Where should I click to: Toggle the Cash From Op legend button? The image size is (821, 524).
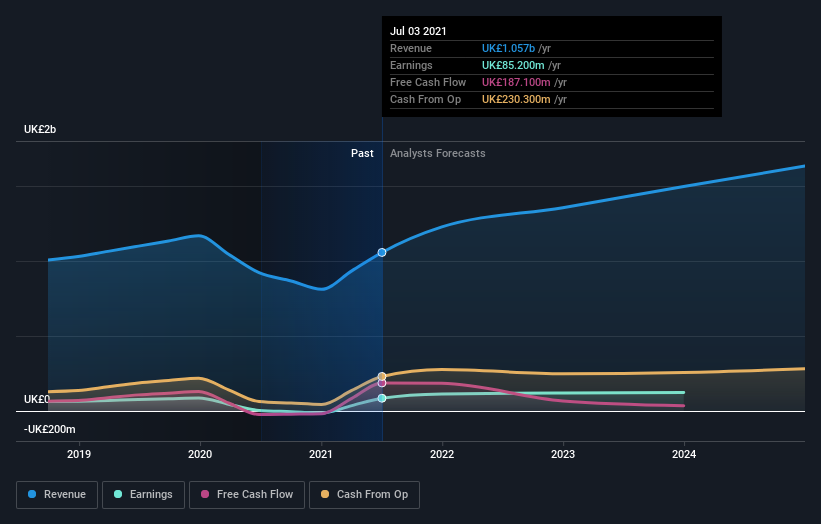coord(364,495)
